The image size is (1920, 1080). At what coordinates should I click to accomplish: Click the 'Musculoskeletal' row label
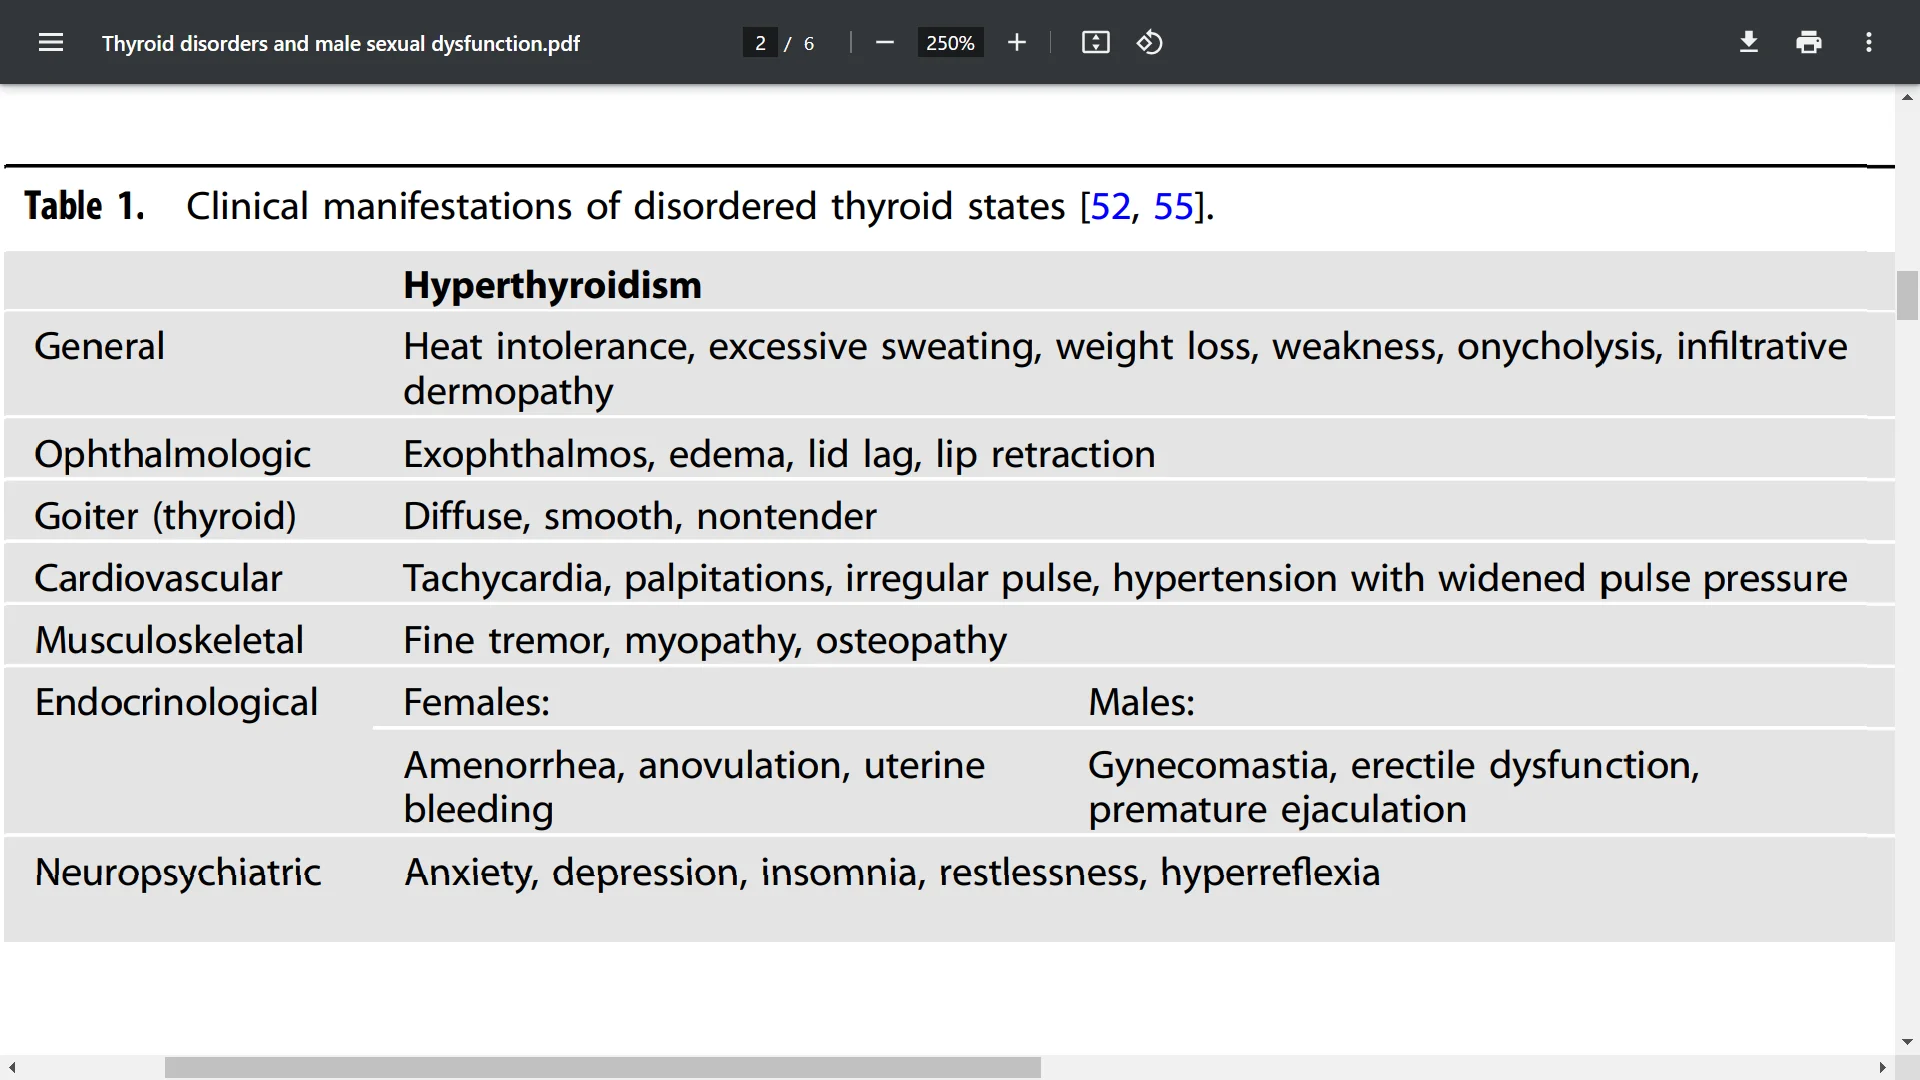169,640
